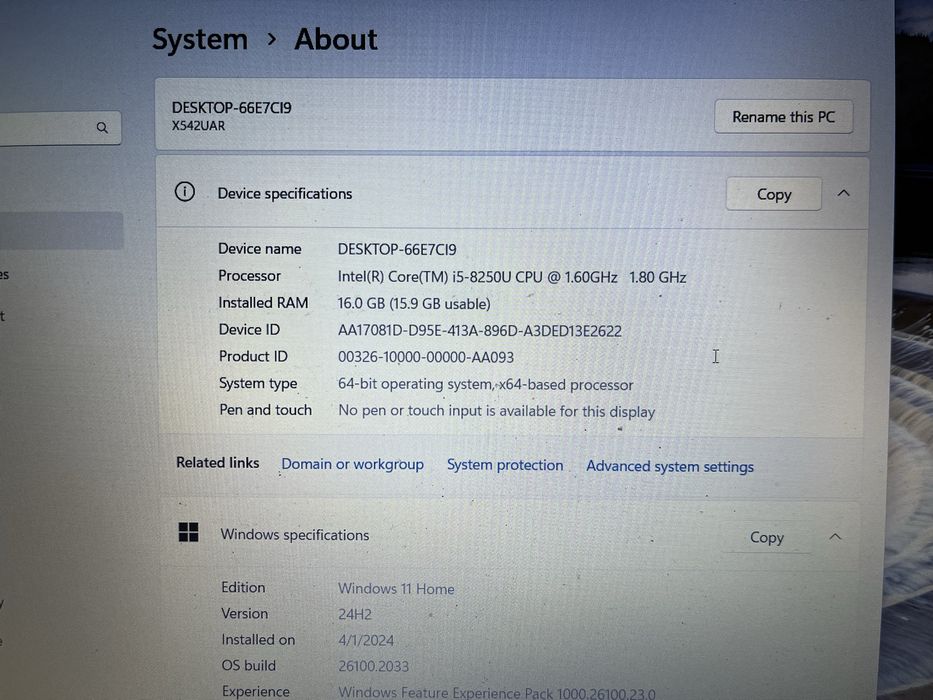Open Advanced system settings link
Image resolution: width=933 pixels, height=700 pixels.
coord(670,467)
